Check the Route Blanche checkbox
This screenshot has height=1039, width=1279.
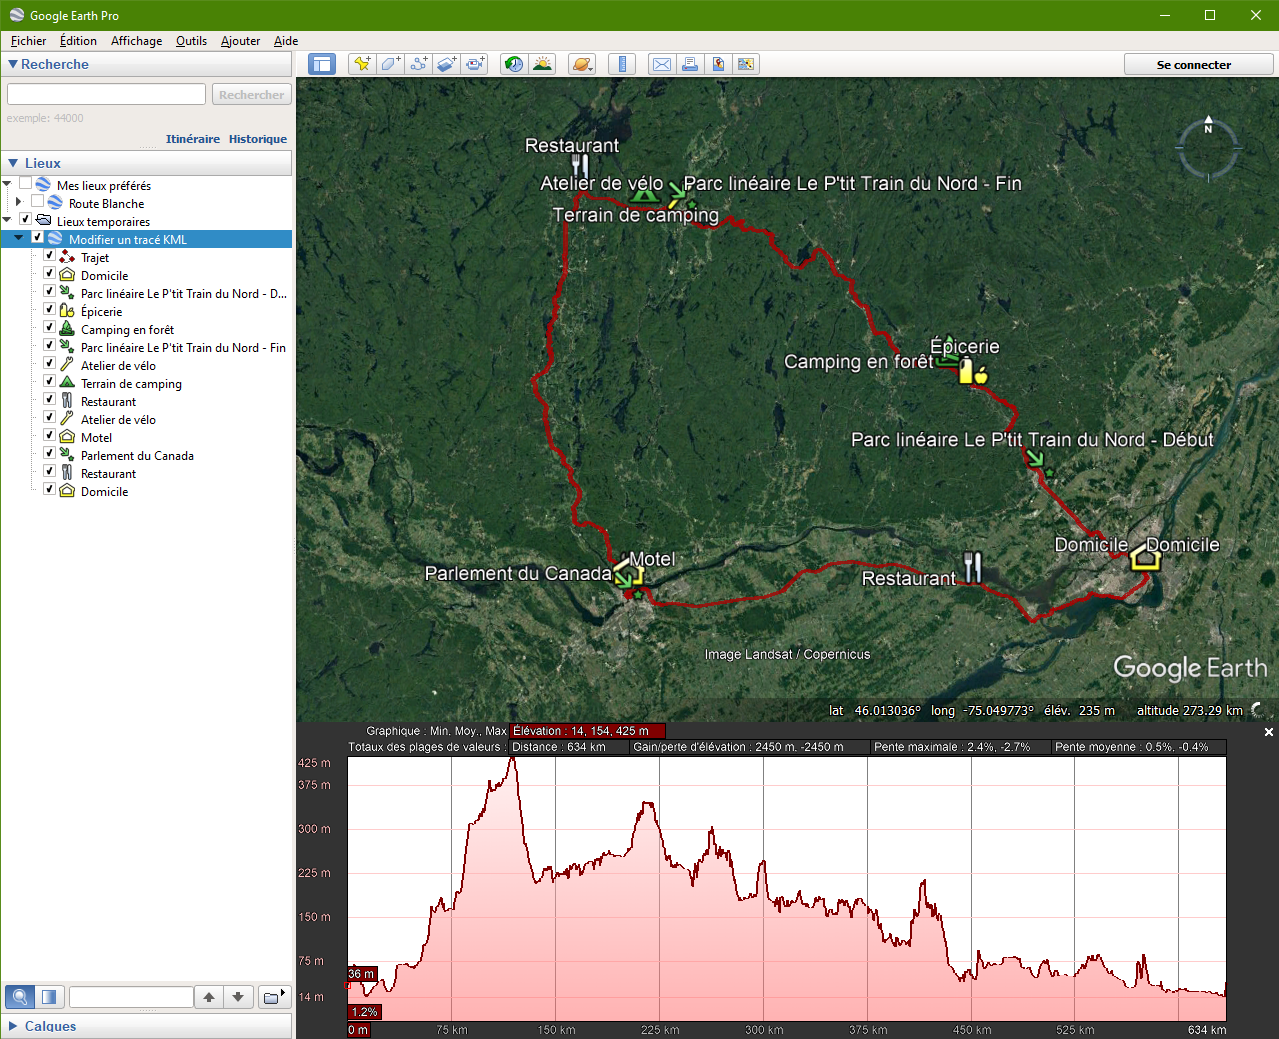click(x=37, y=202)
